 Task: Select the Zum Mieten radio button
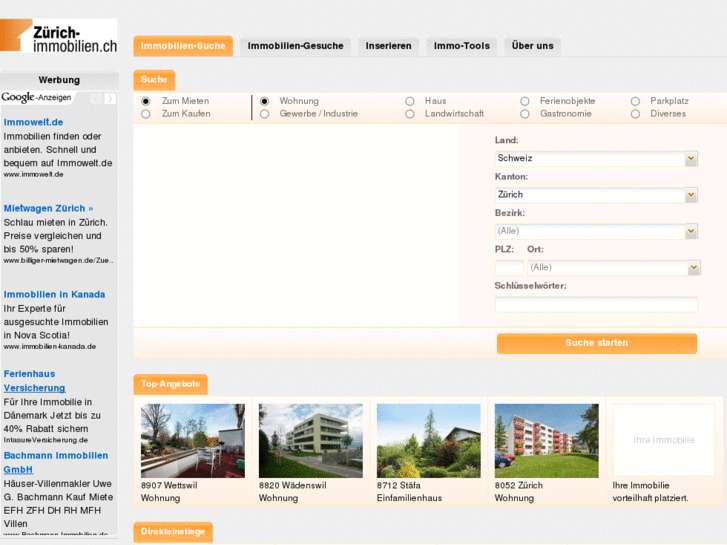(x=146, y=101)
